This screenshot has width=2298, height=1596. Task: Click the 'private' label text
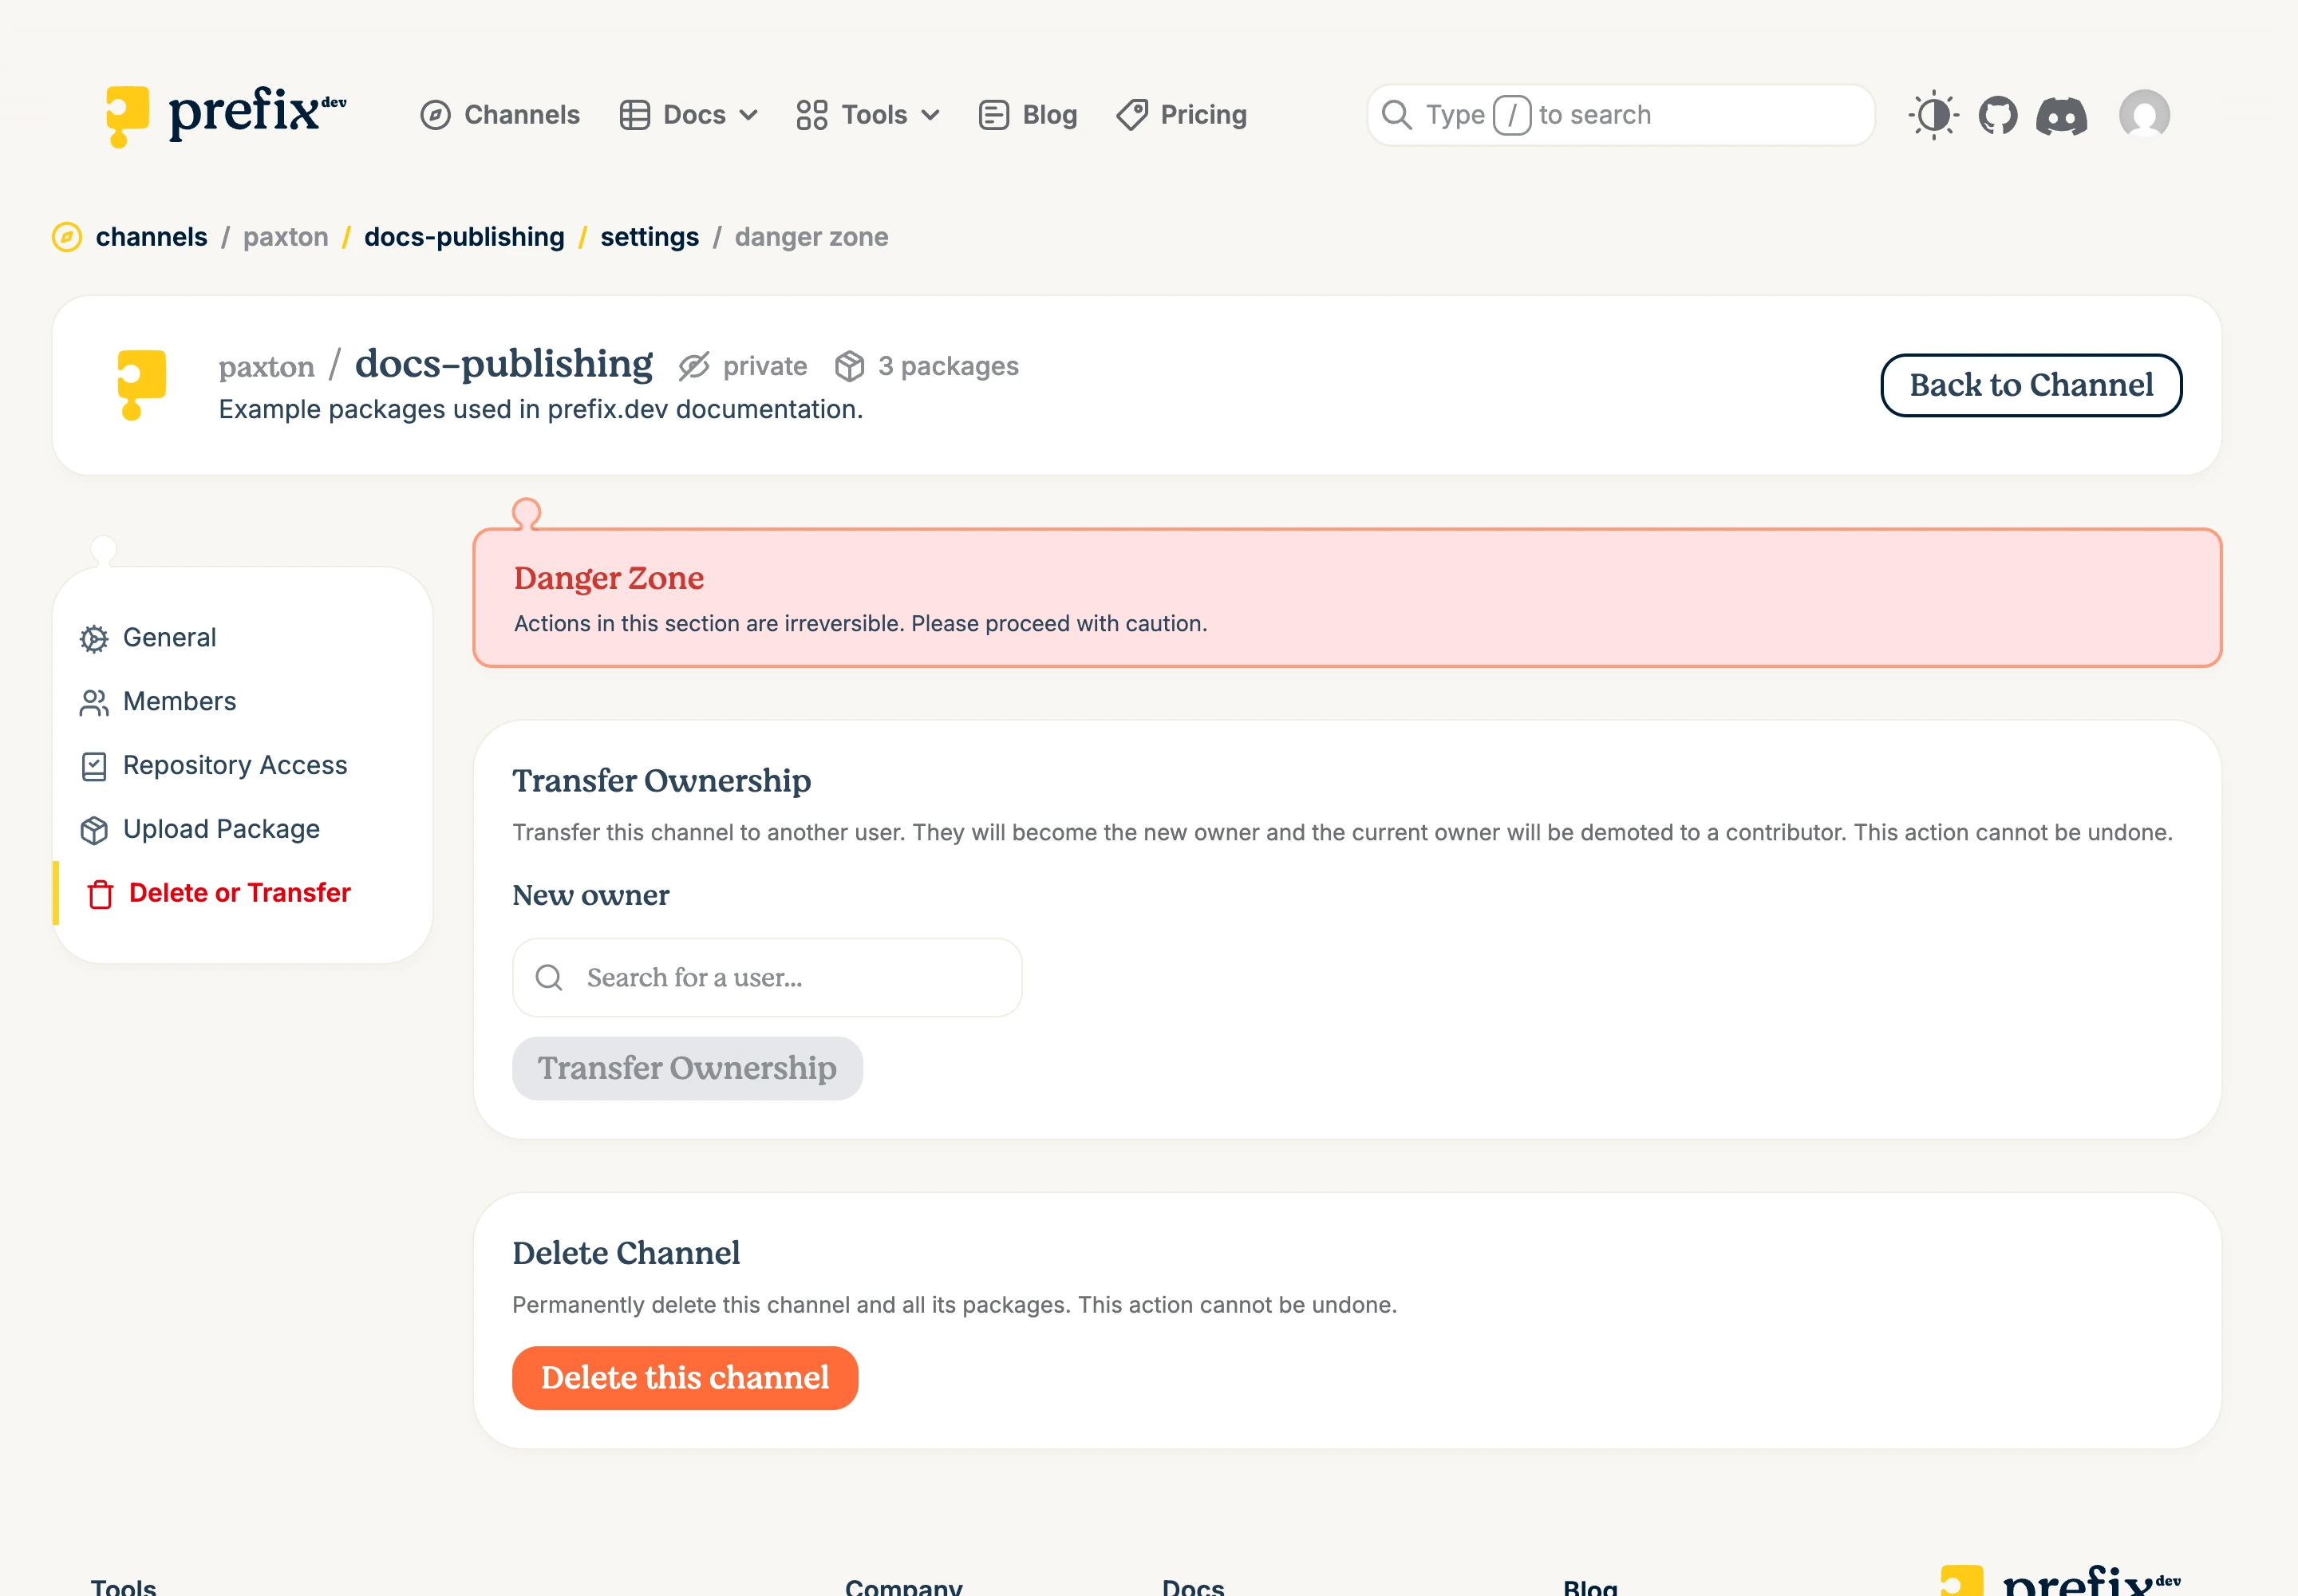point(765,366)
